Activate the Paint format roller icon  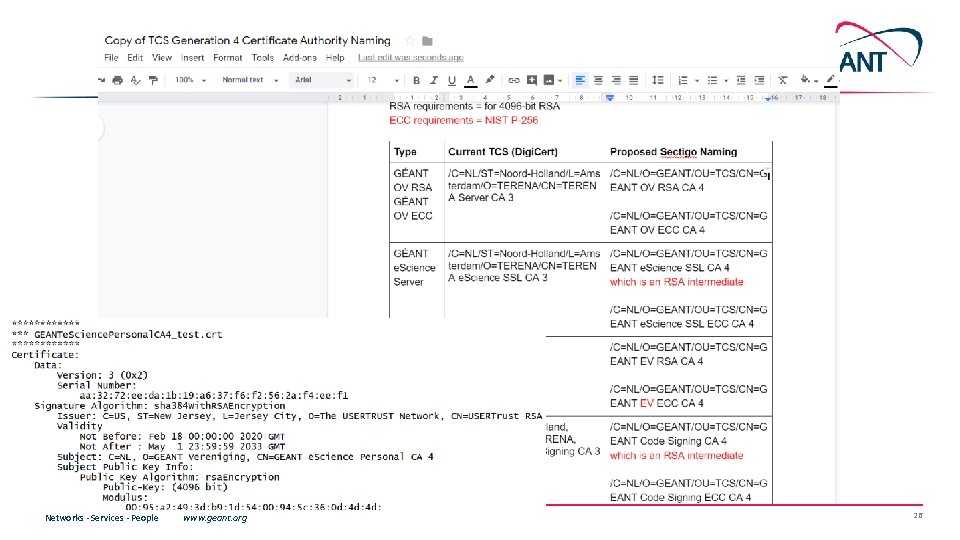[x=153, y=80]
